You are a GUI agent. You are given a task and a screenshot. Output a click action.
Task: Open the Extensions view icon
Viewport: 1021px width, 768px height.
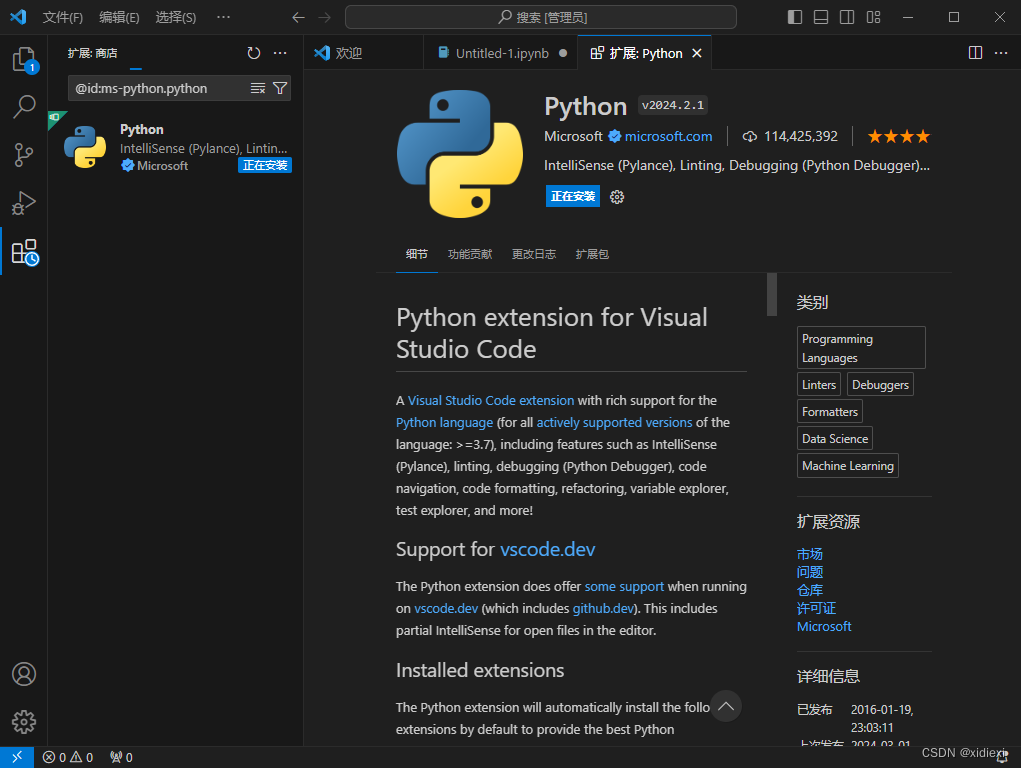[25, 252]
